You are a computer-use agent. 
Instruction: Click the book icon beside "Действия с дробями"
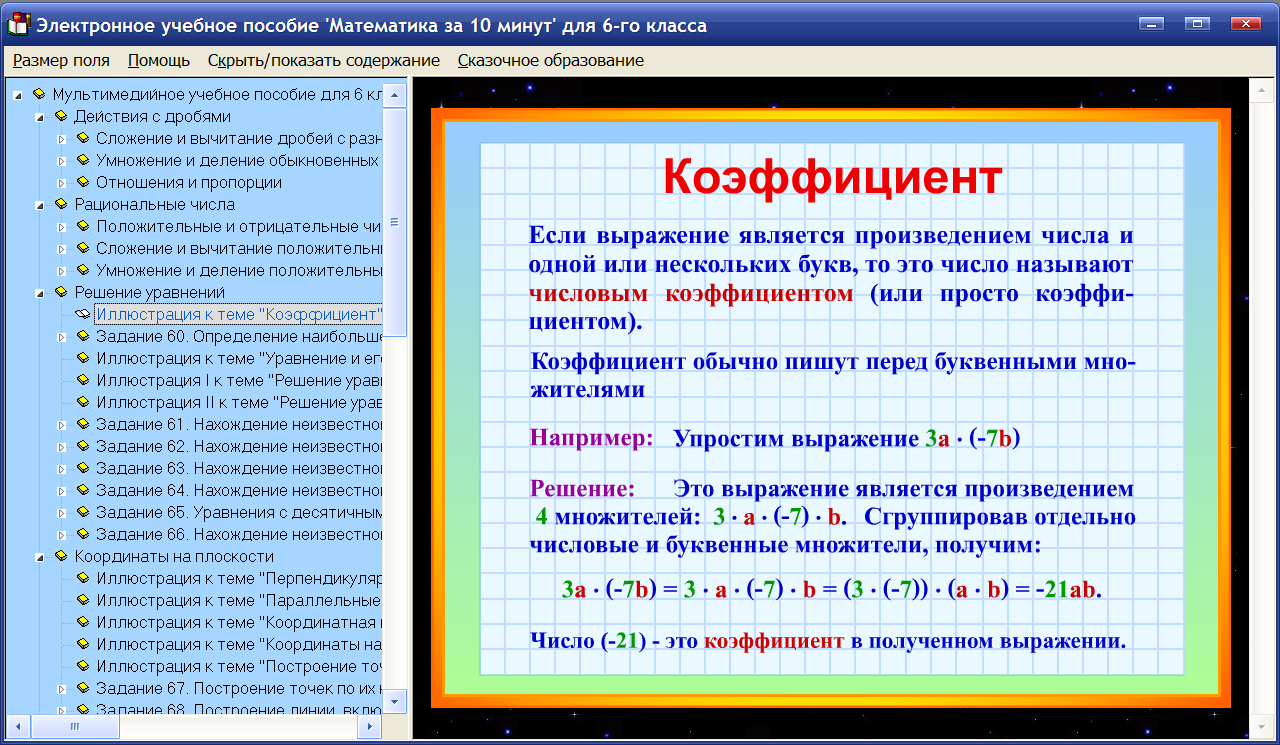click(62, 116)
